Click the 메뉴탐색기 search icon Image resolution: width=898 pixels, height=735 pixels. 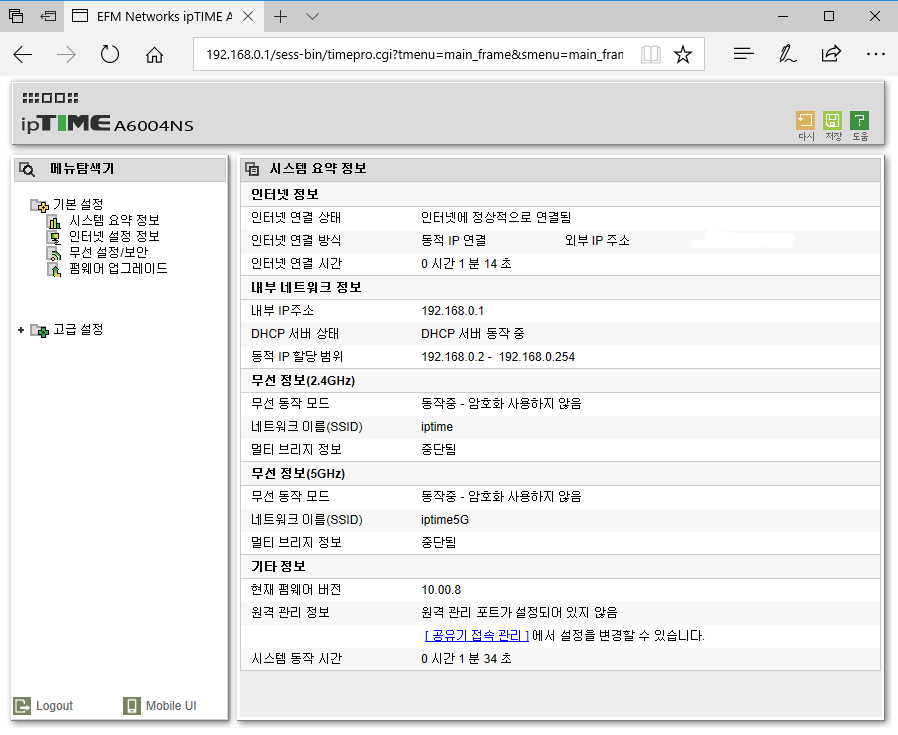(27, 169)
